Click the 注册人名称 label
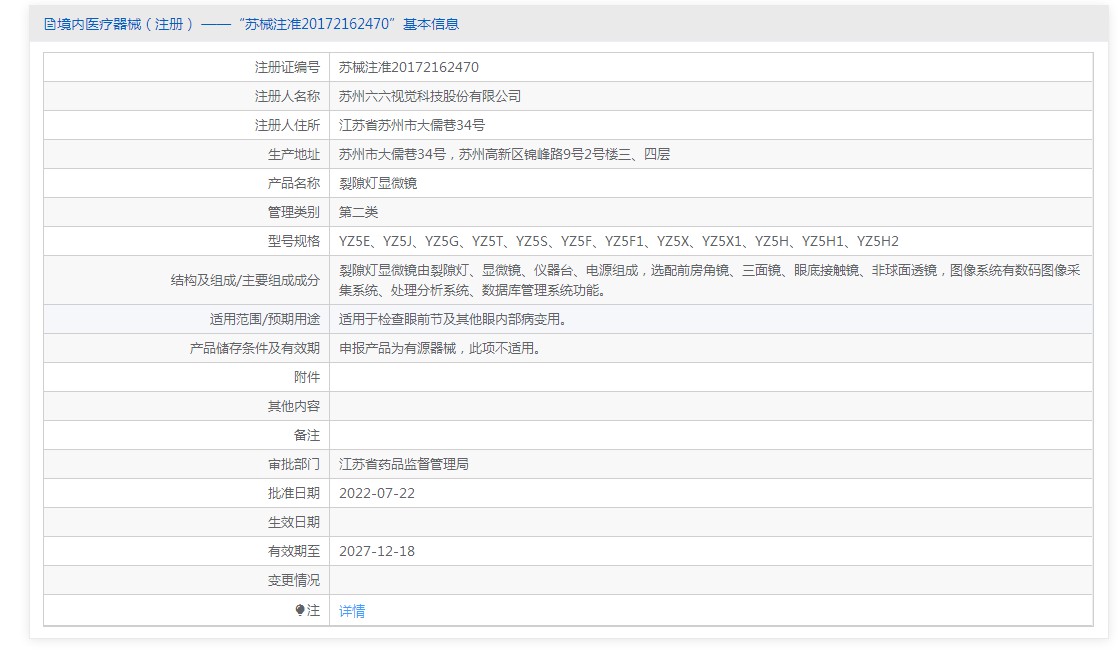This screenshot has width=1118, height=652. pos(287,96)
